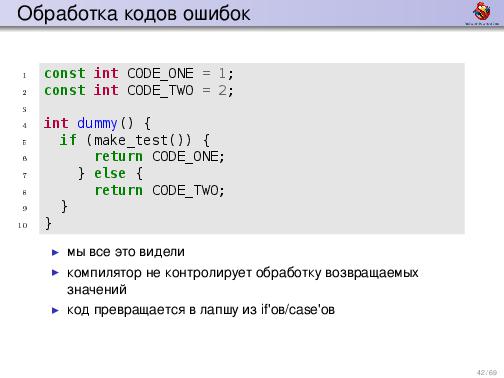Click the line 'return CODE_ONE;'
504x378 pixels.
[160, 157]
